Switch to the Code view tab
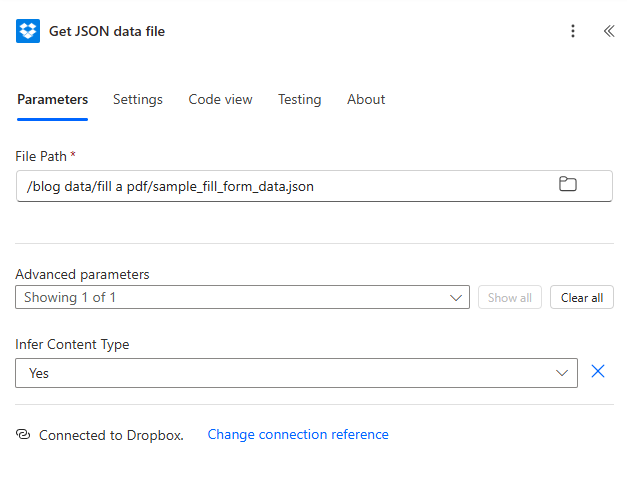This screenshot has width=627, height=478. [220, 100]
